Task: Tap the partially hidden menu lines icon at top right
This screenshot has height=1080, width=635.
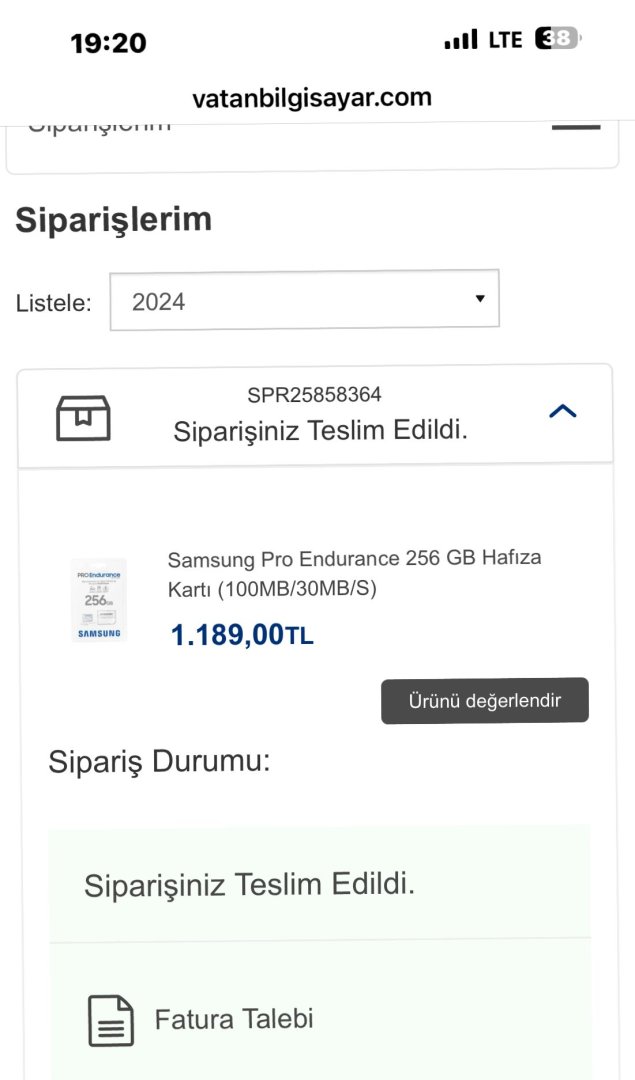Action: 577,127
